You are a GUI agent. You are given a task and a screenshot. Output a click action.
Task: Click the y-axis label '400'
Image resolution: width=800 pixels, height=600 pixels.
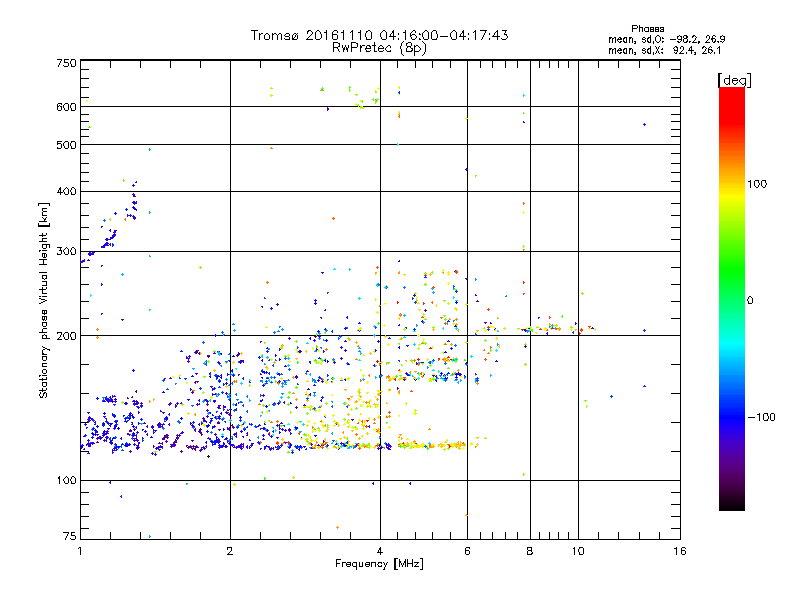click(66, 191)
